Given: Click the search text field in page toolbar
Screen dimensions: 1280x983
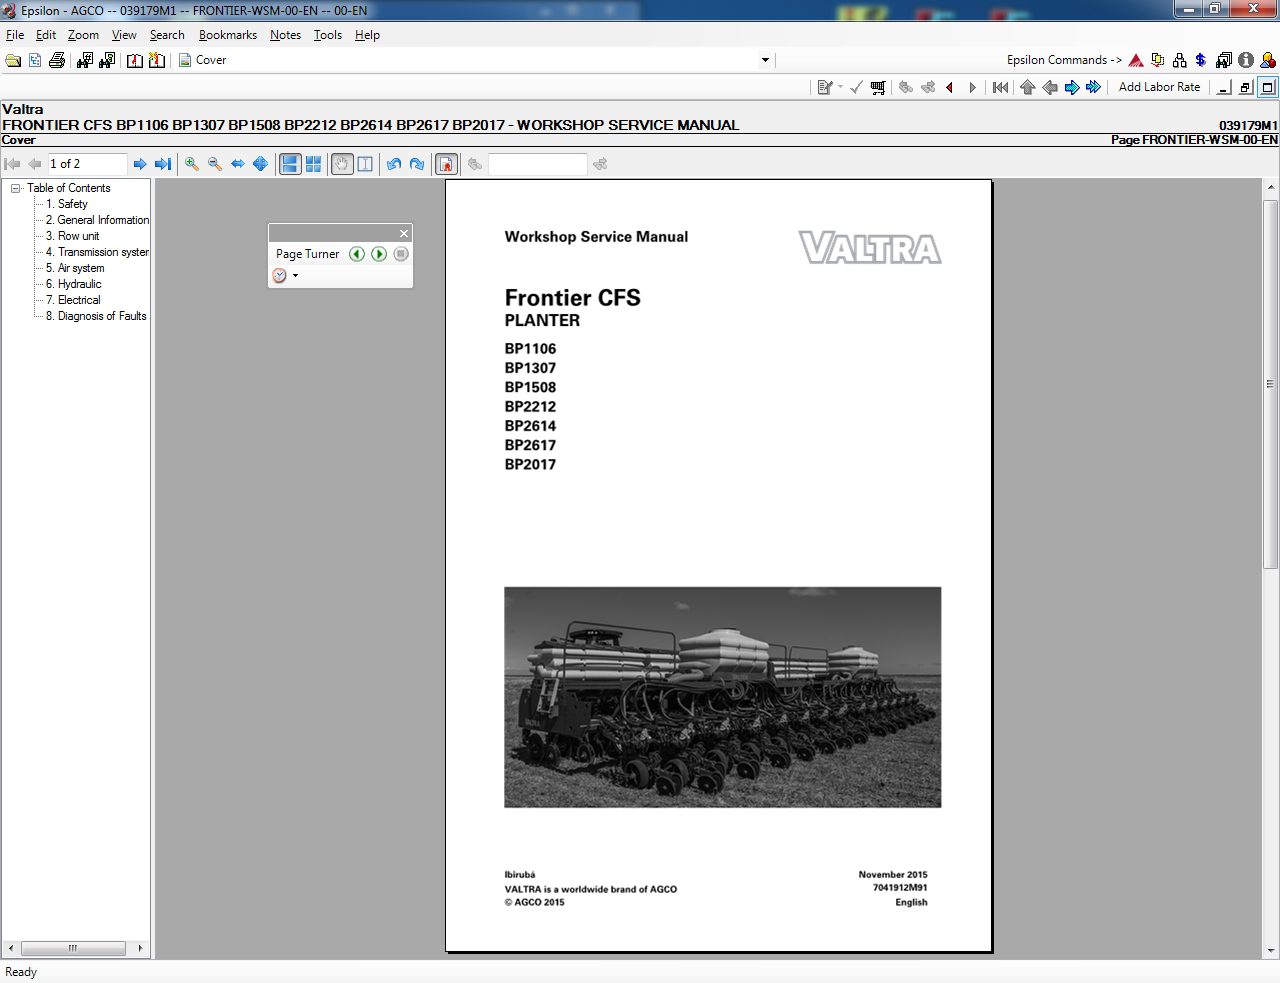Looking at the screenshot, I should [x=537, y=164].
